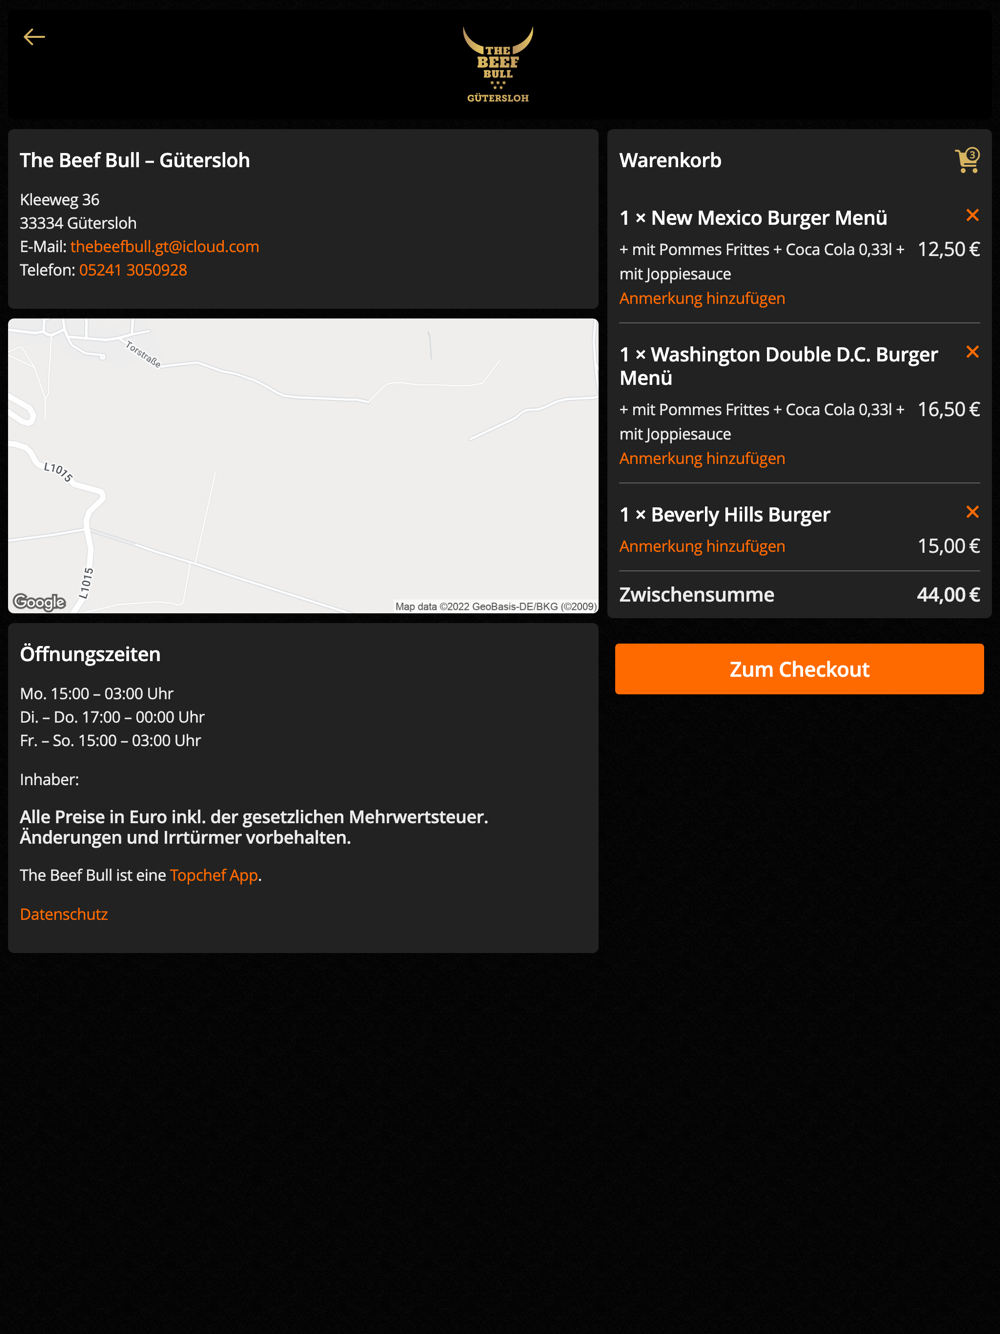
Task: Remove New Mexico Burger Menü from cart
Action: pyautogui.click(x=972, y=216)
